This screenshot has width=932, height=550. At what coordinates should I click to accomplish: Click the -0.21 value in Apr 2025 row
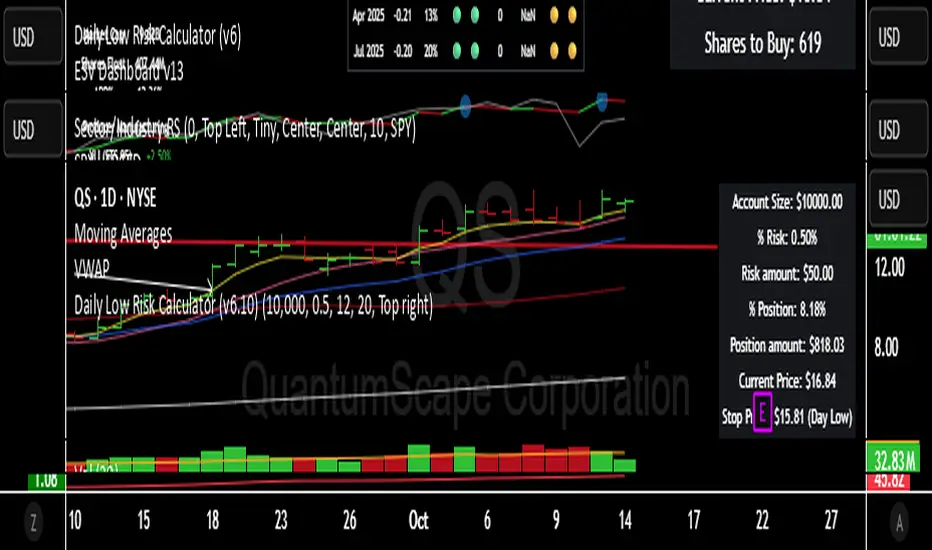pos(402,16)
